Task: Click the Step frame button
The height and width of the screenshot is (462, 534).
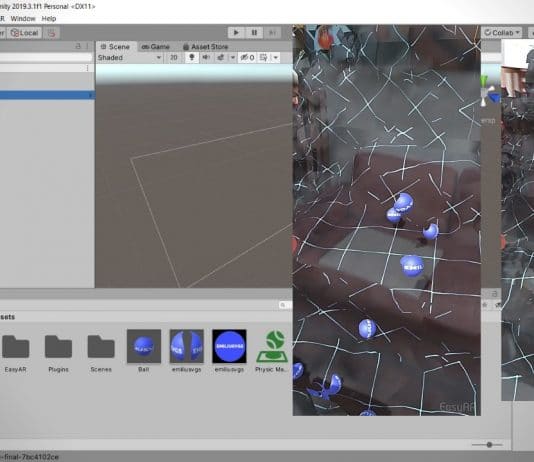Action: point(272,33)
